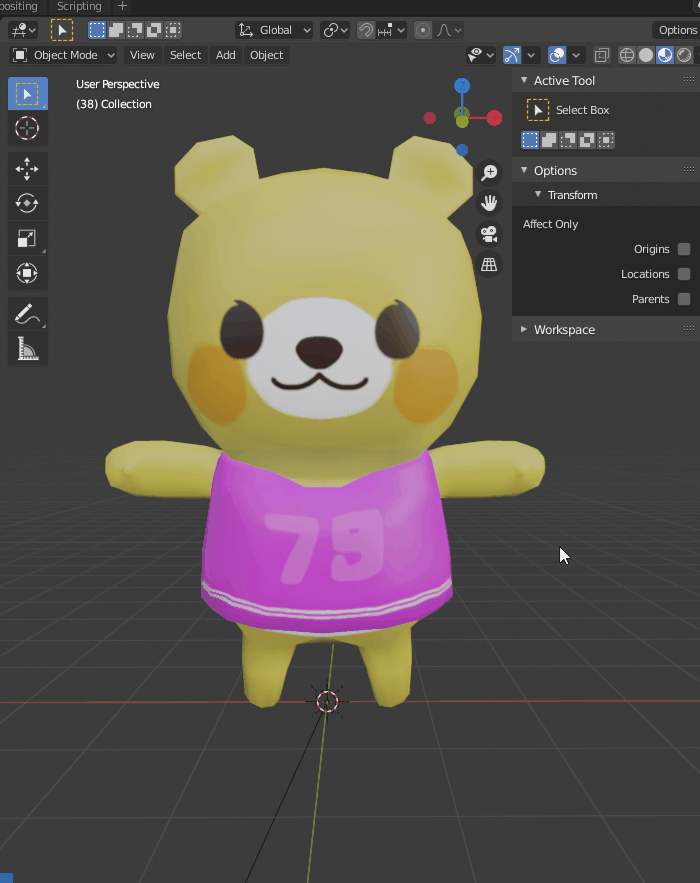Select the Measure ruler tool
The width and height of the screenshot is (700, 883).
pos(27,349)
